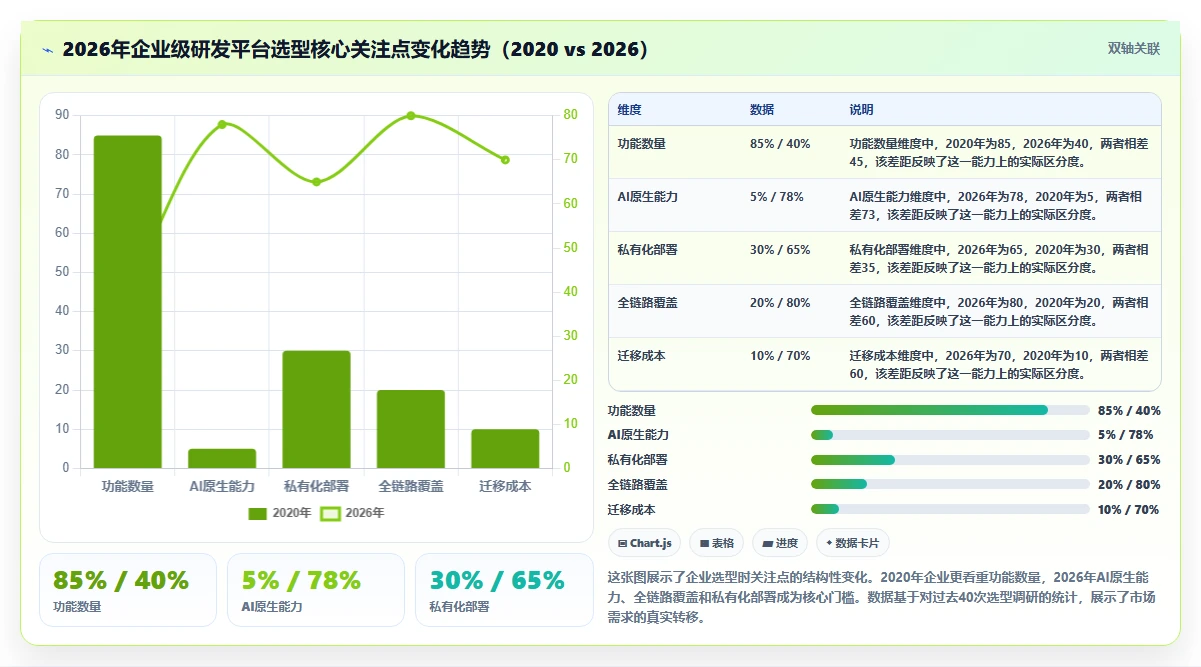Click the 全链路覆盖 table row name
1201x667 pixels.
click(x=647, y=303)
